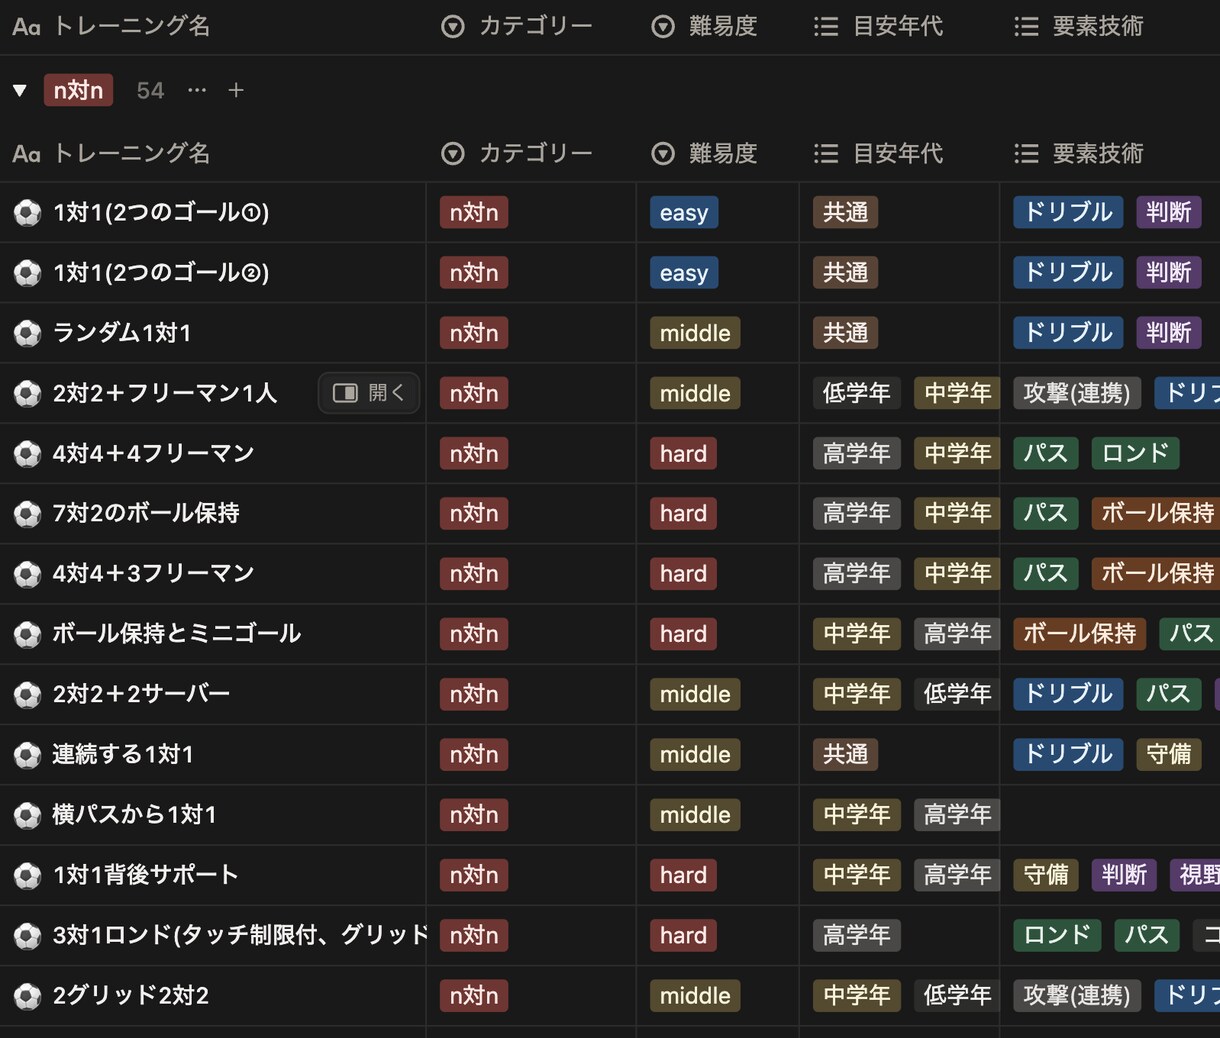This screenshot has height=1038, width=1220.
Task: Click 高学年 tag in 3対1ロンド row
Action: coord(857,935)
